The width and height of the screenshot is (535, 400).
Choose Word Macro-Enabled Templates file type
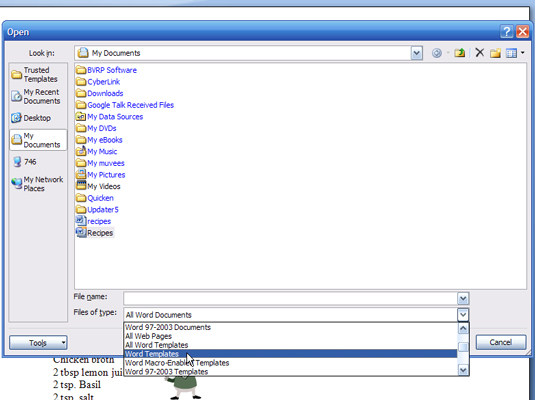[290, 363]
